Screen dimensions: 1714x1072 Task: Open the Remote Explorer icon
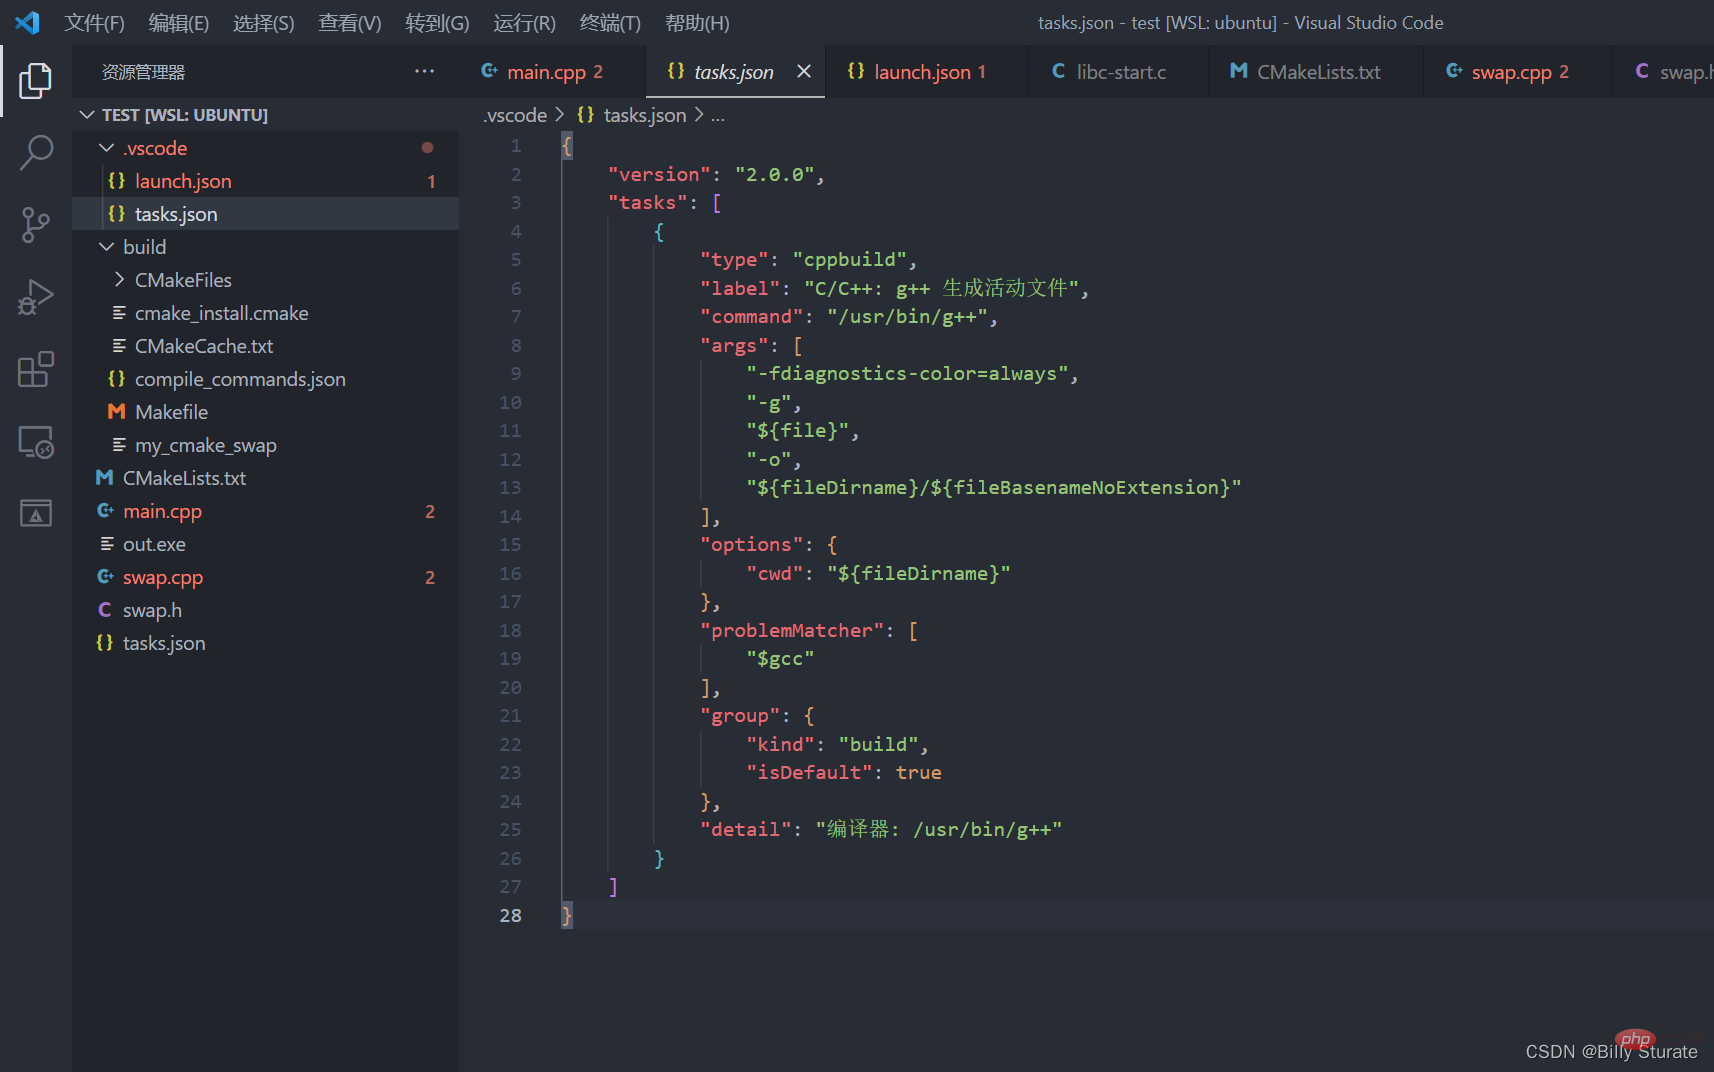pyautogui.click(x=35, y=441)
